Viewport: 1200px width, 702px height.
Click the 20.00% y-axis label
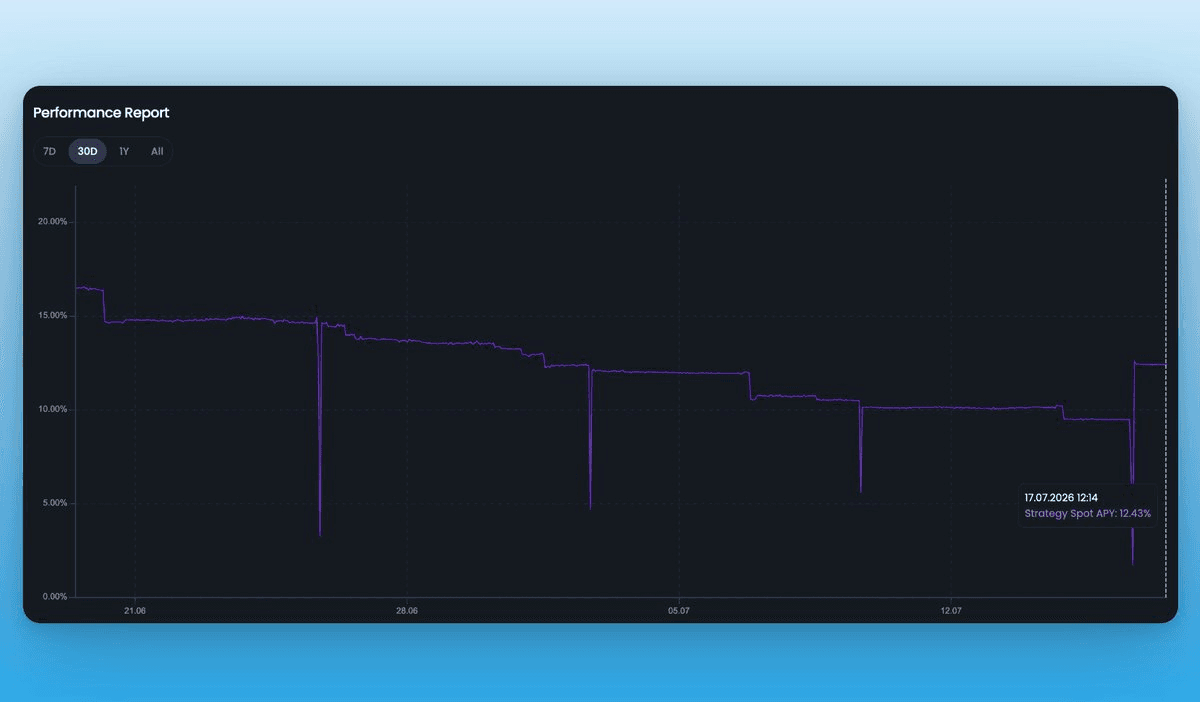[x=51, y=222]
